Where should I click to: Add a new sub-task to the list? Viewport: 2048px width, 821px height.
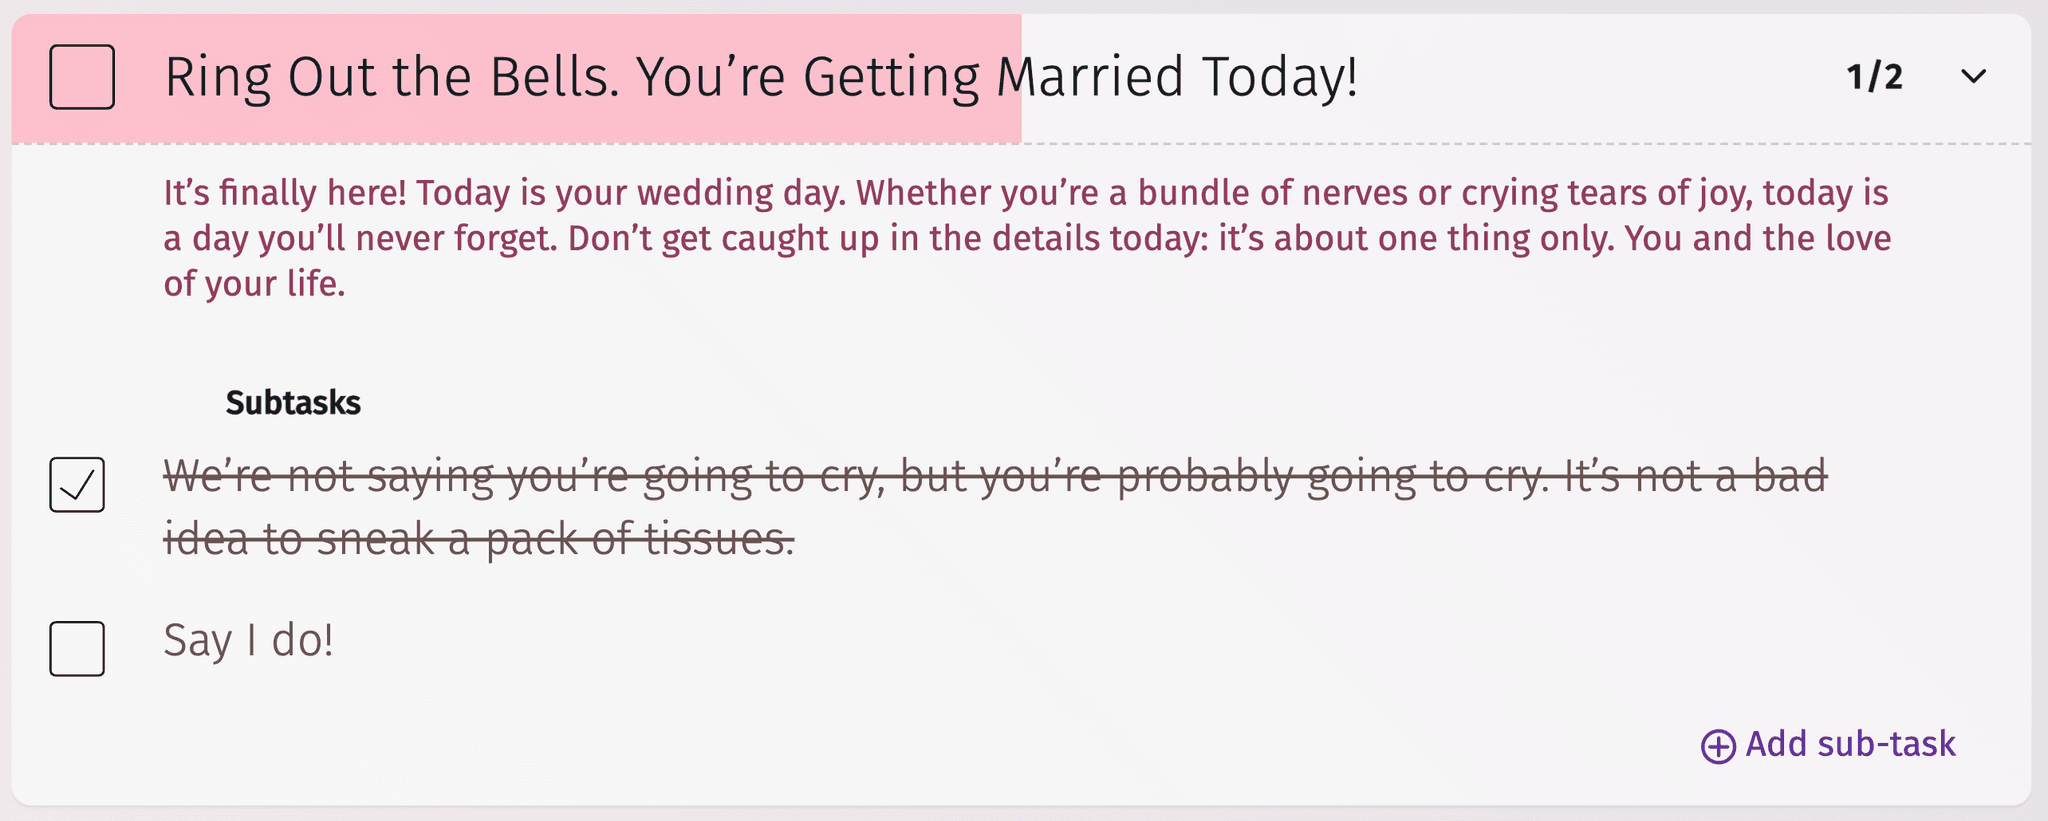(x=1850, y=744)
